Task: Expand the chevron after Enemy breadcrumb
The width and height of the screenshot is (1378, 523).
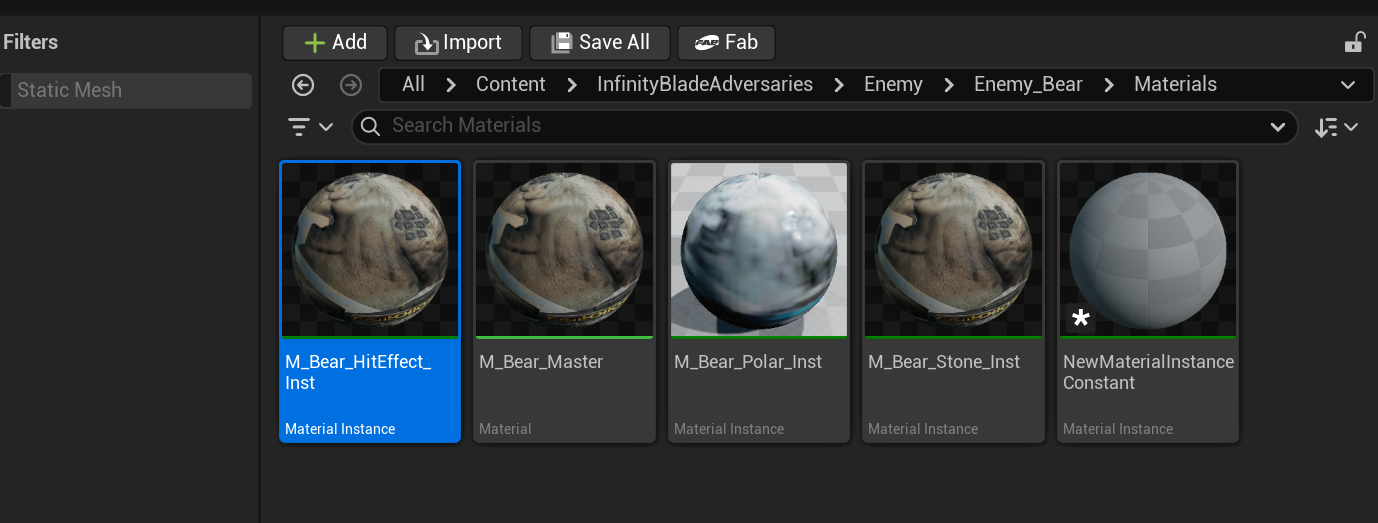Action: [x=949, y=85]
